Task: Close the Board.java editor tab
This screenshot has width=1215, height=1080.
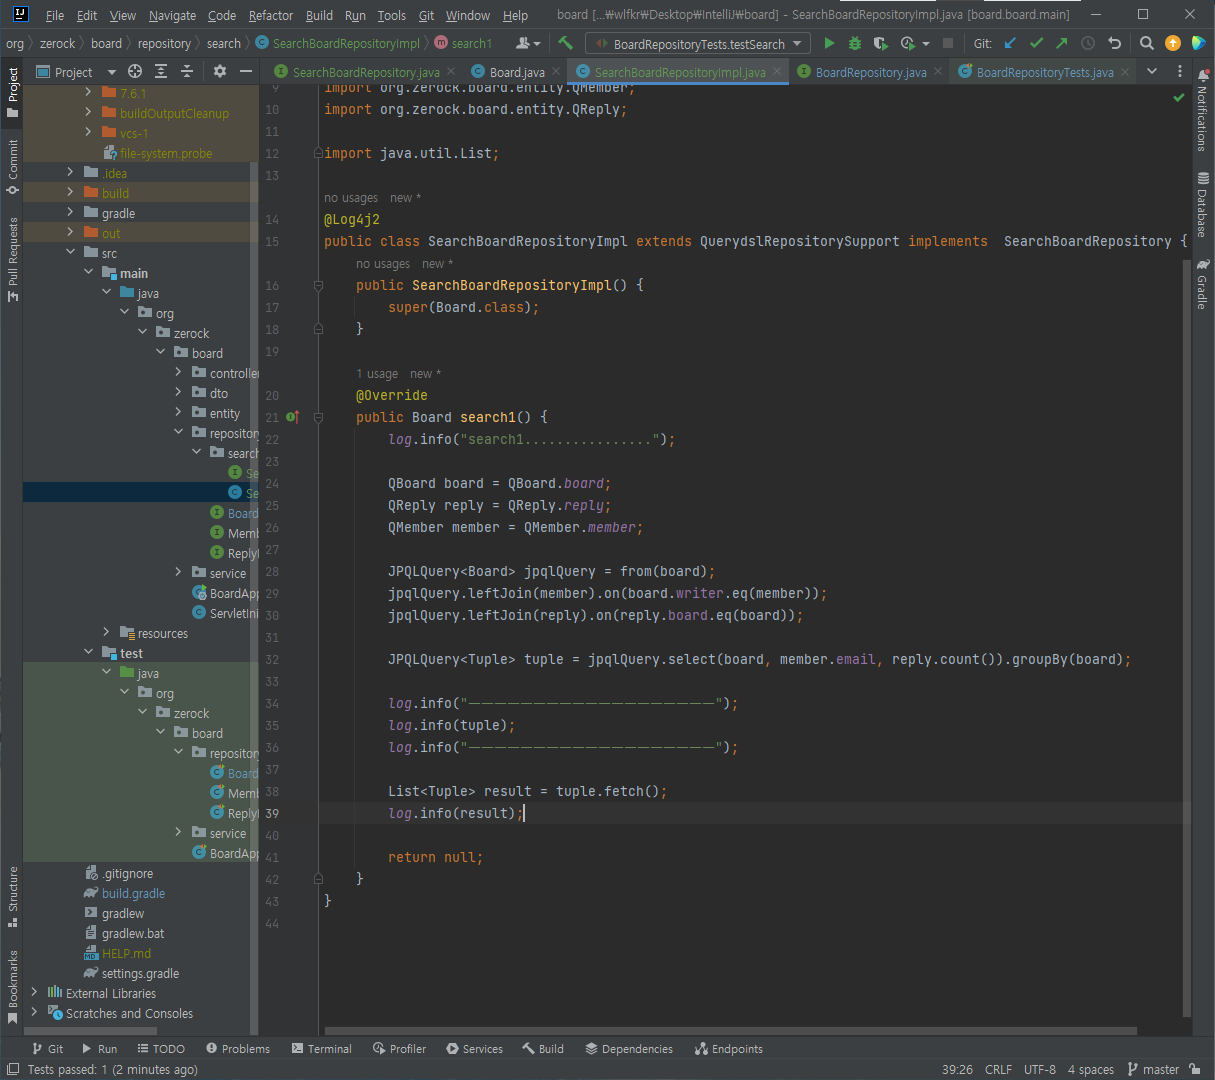Action: (554, 72)
